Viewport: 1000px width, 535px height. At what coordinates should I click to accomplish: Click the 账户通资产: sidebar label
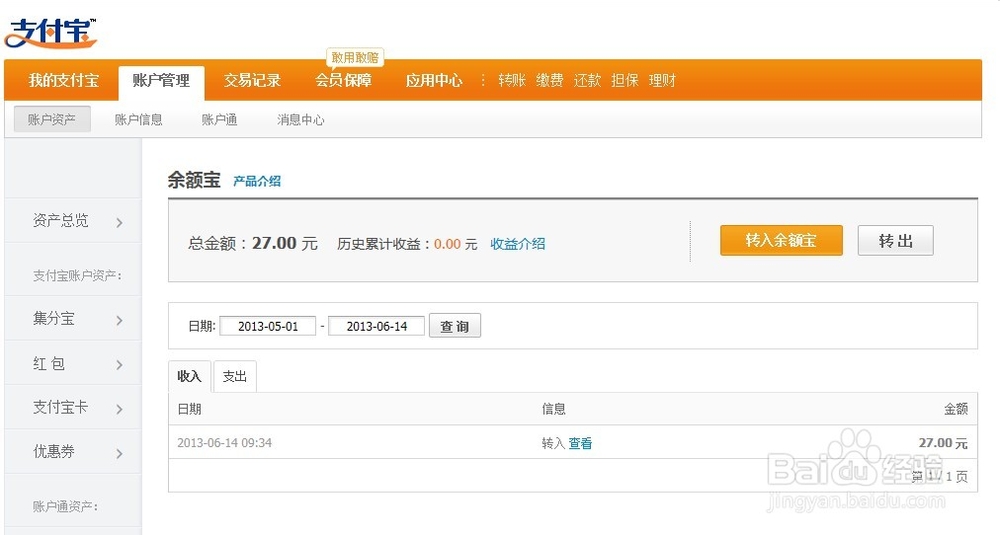tap(66, 506)
